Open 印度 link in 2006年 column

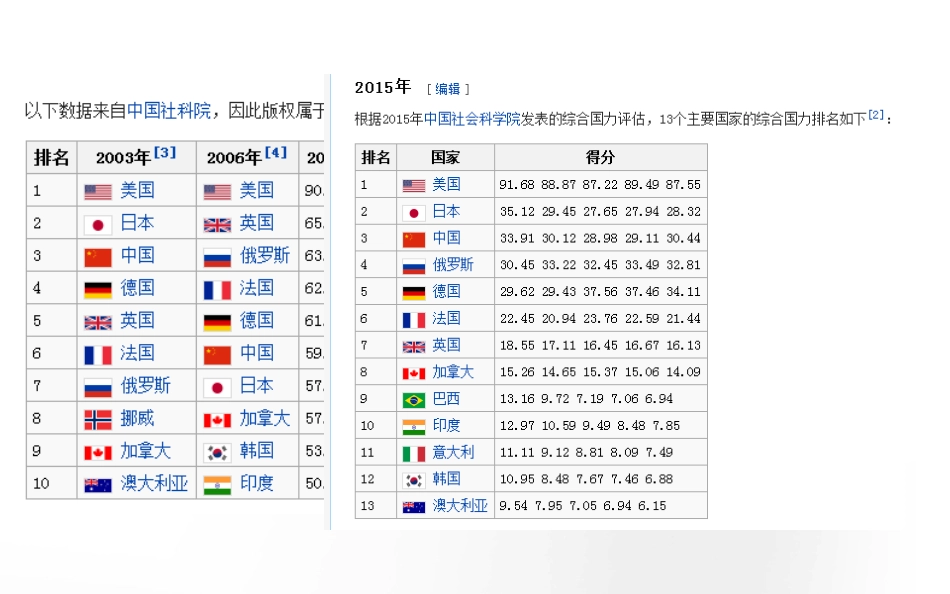click(257, 482)
